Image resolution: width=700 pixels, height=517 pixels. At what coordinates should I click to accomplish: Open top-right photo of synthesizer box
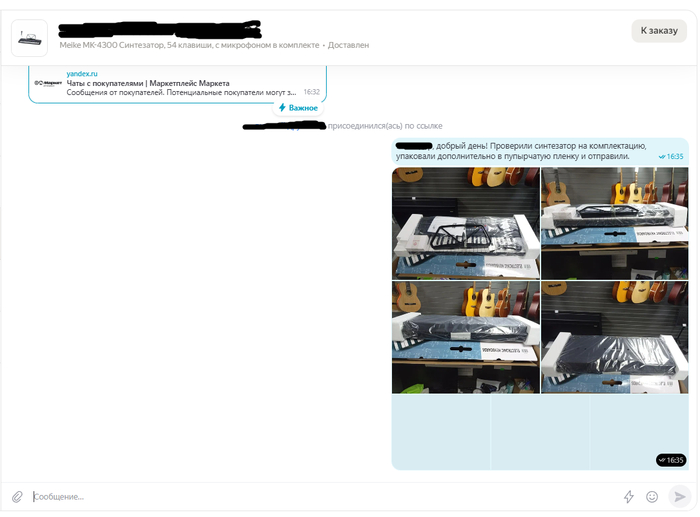(614, 223)
